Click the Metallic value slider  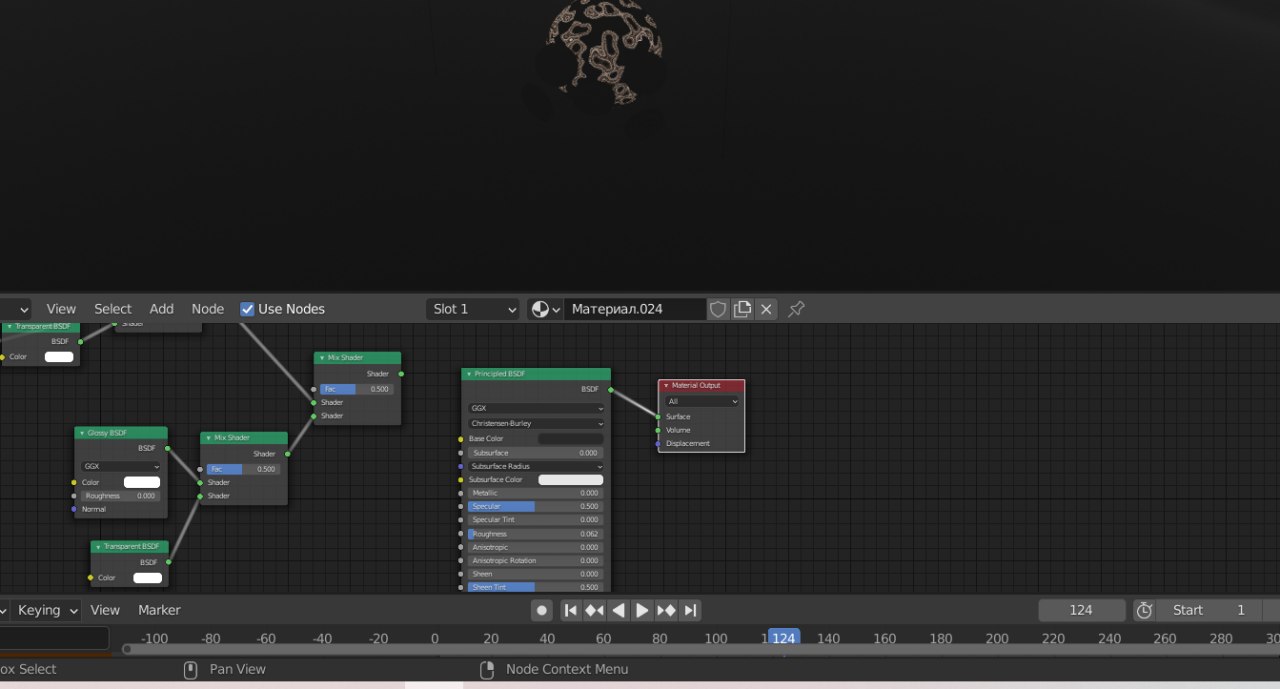click(535, 493)
